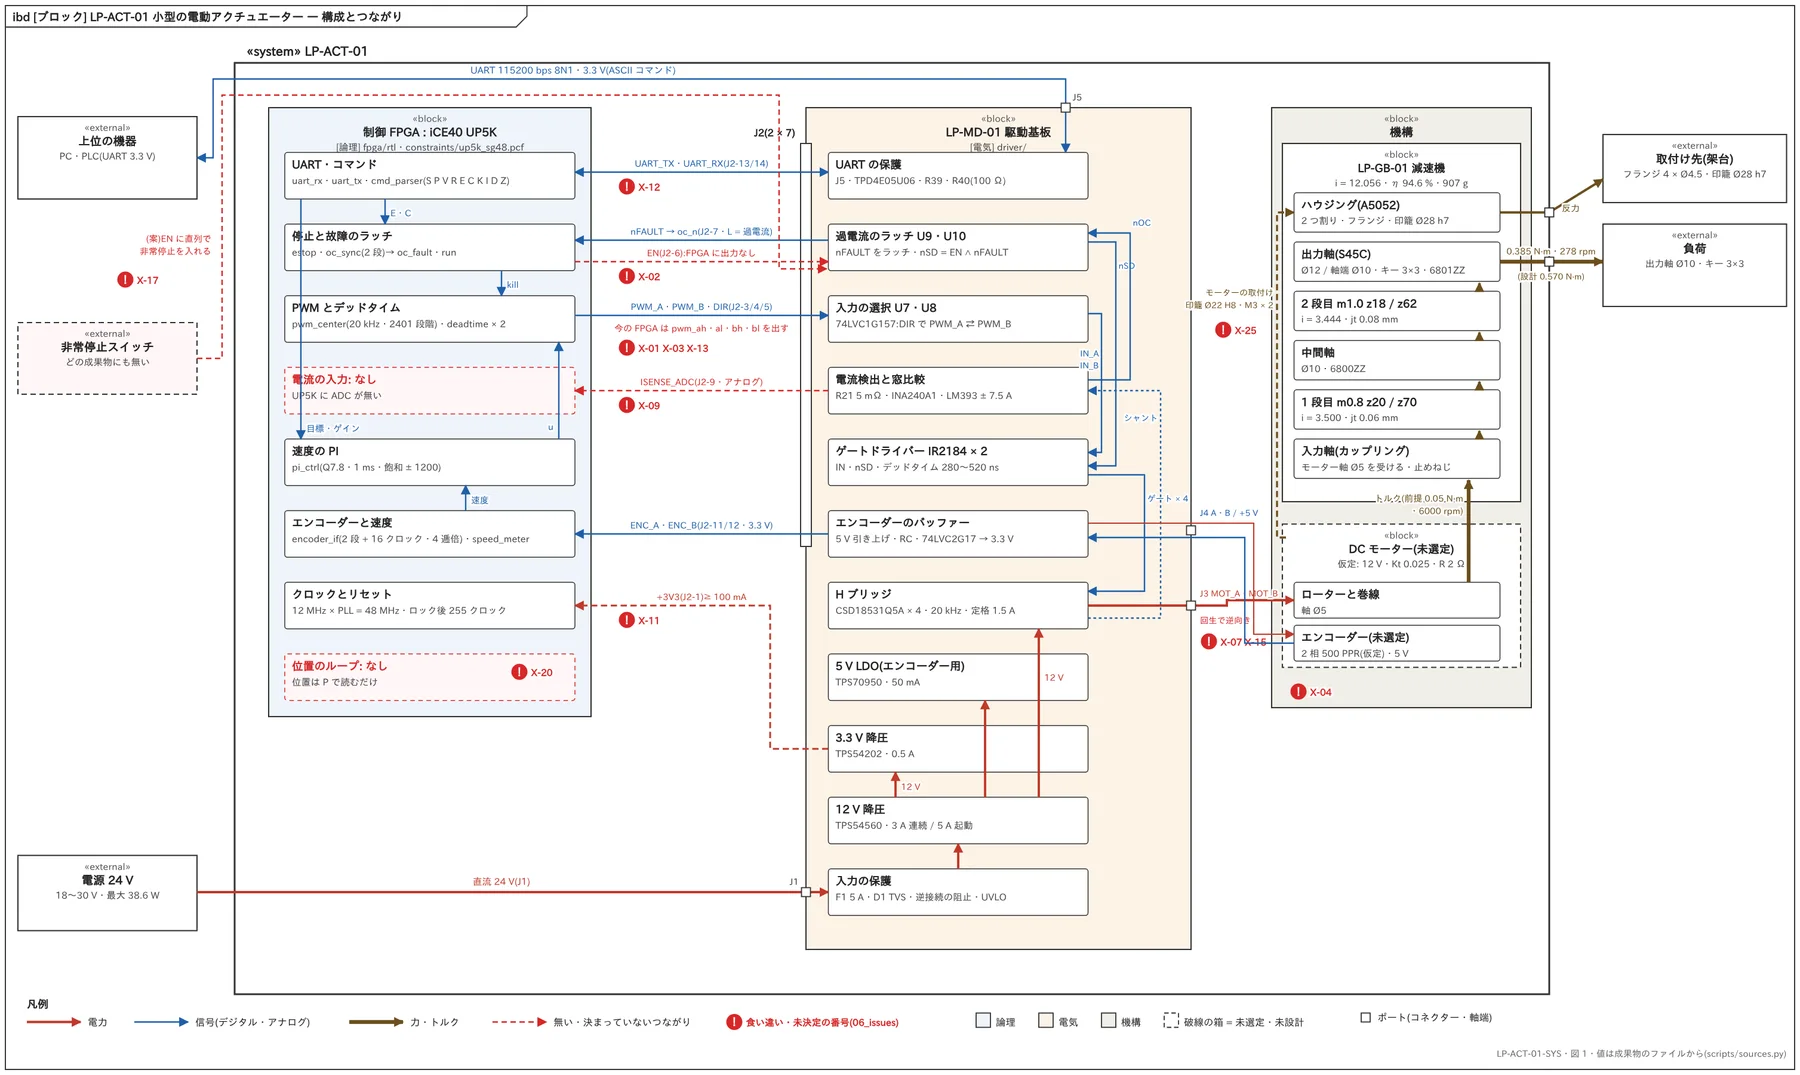Select the 負荷 external block
Screen dimensions: 1800x1075
point(1694,265)
